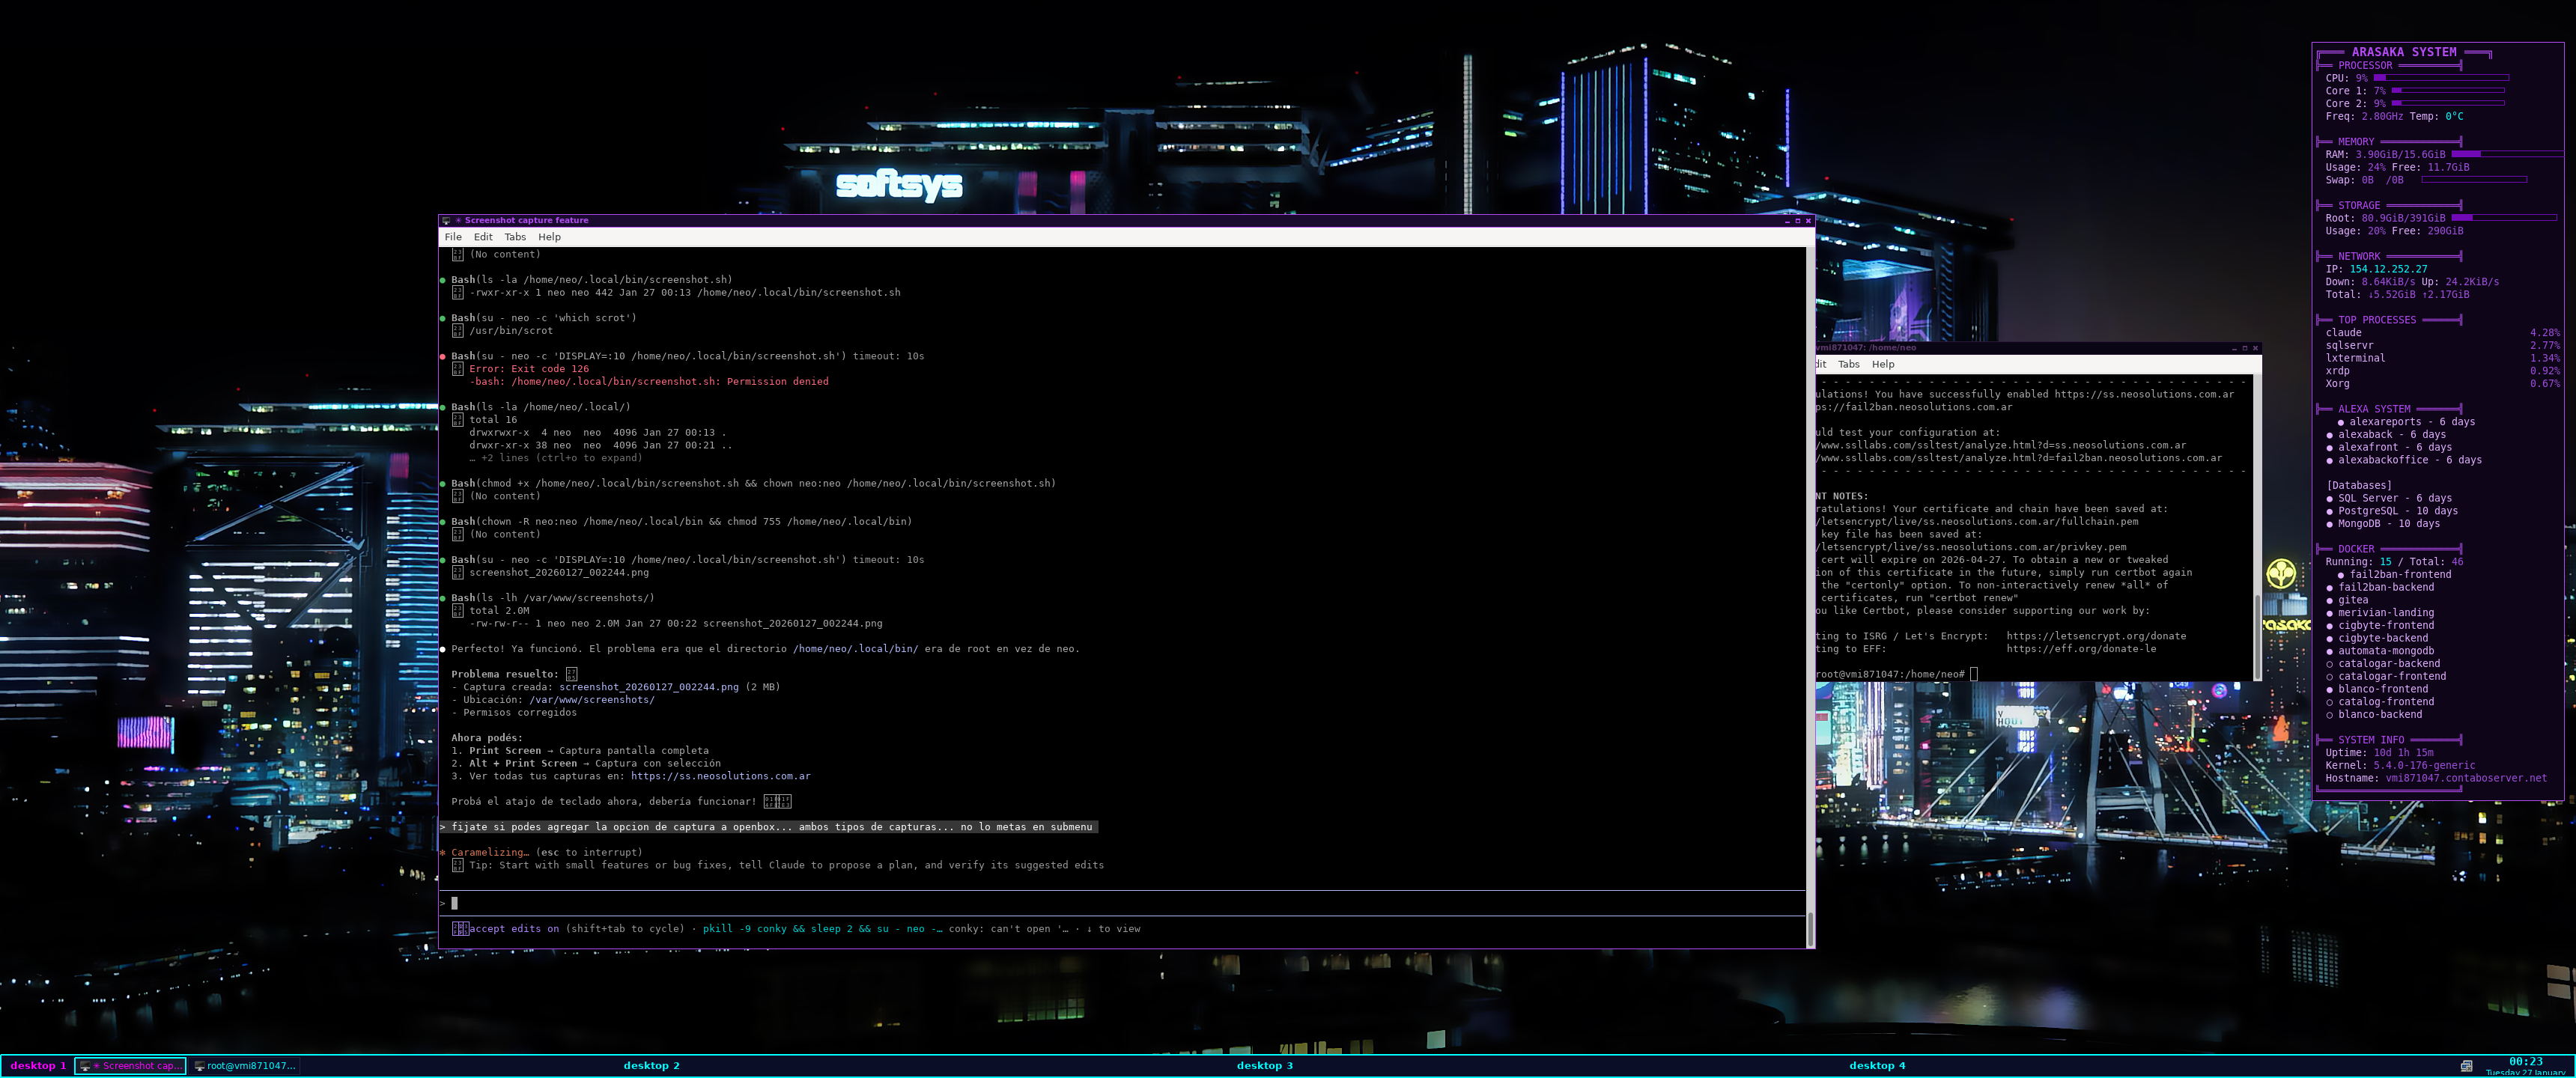2576x1078 pixels.
Task: Switch to desktop 3 in the pager
Action: click(1264, 1066)
